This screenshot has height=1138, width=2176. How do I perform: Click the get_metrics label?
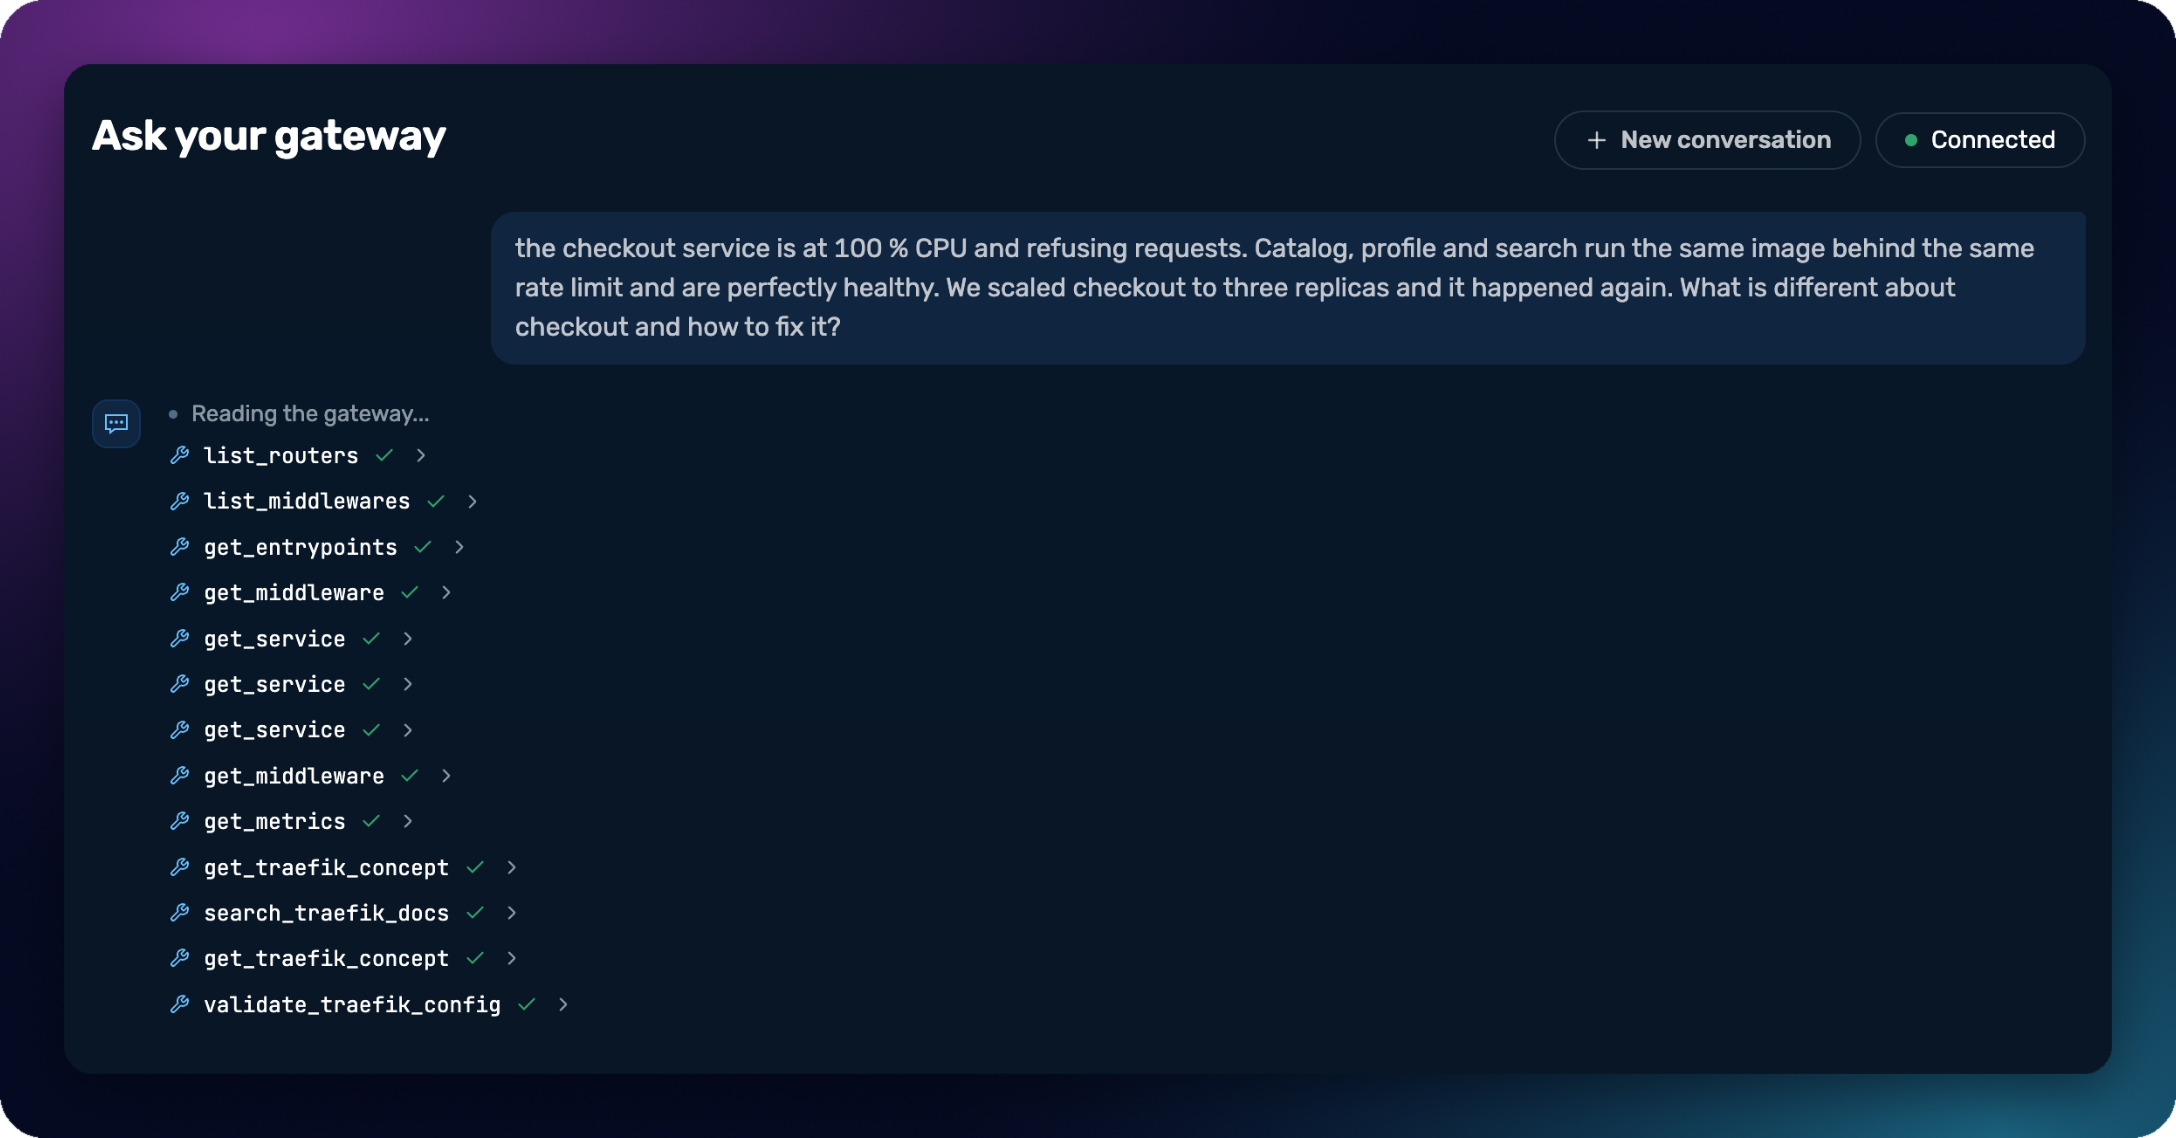point(275,821)
